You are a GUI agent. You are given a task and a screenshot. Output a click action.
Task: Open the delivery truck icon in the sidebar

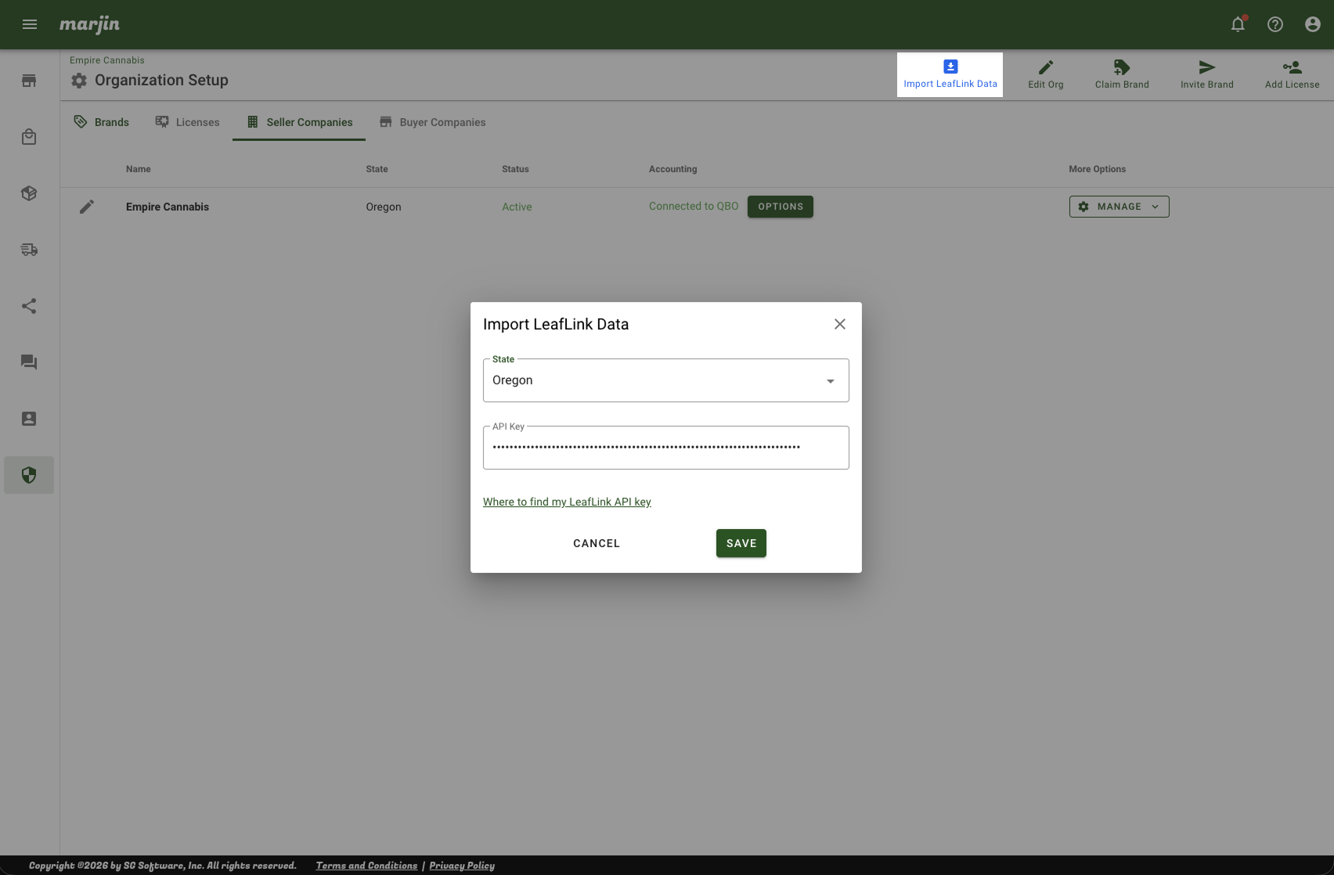(29, 250)
